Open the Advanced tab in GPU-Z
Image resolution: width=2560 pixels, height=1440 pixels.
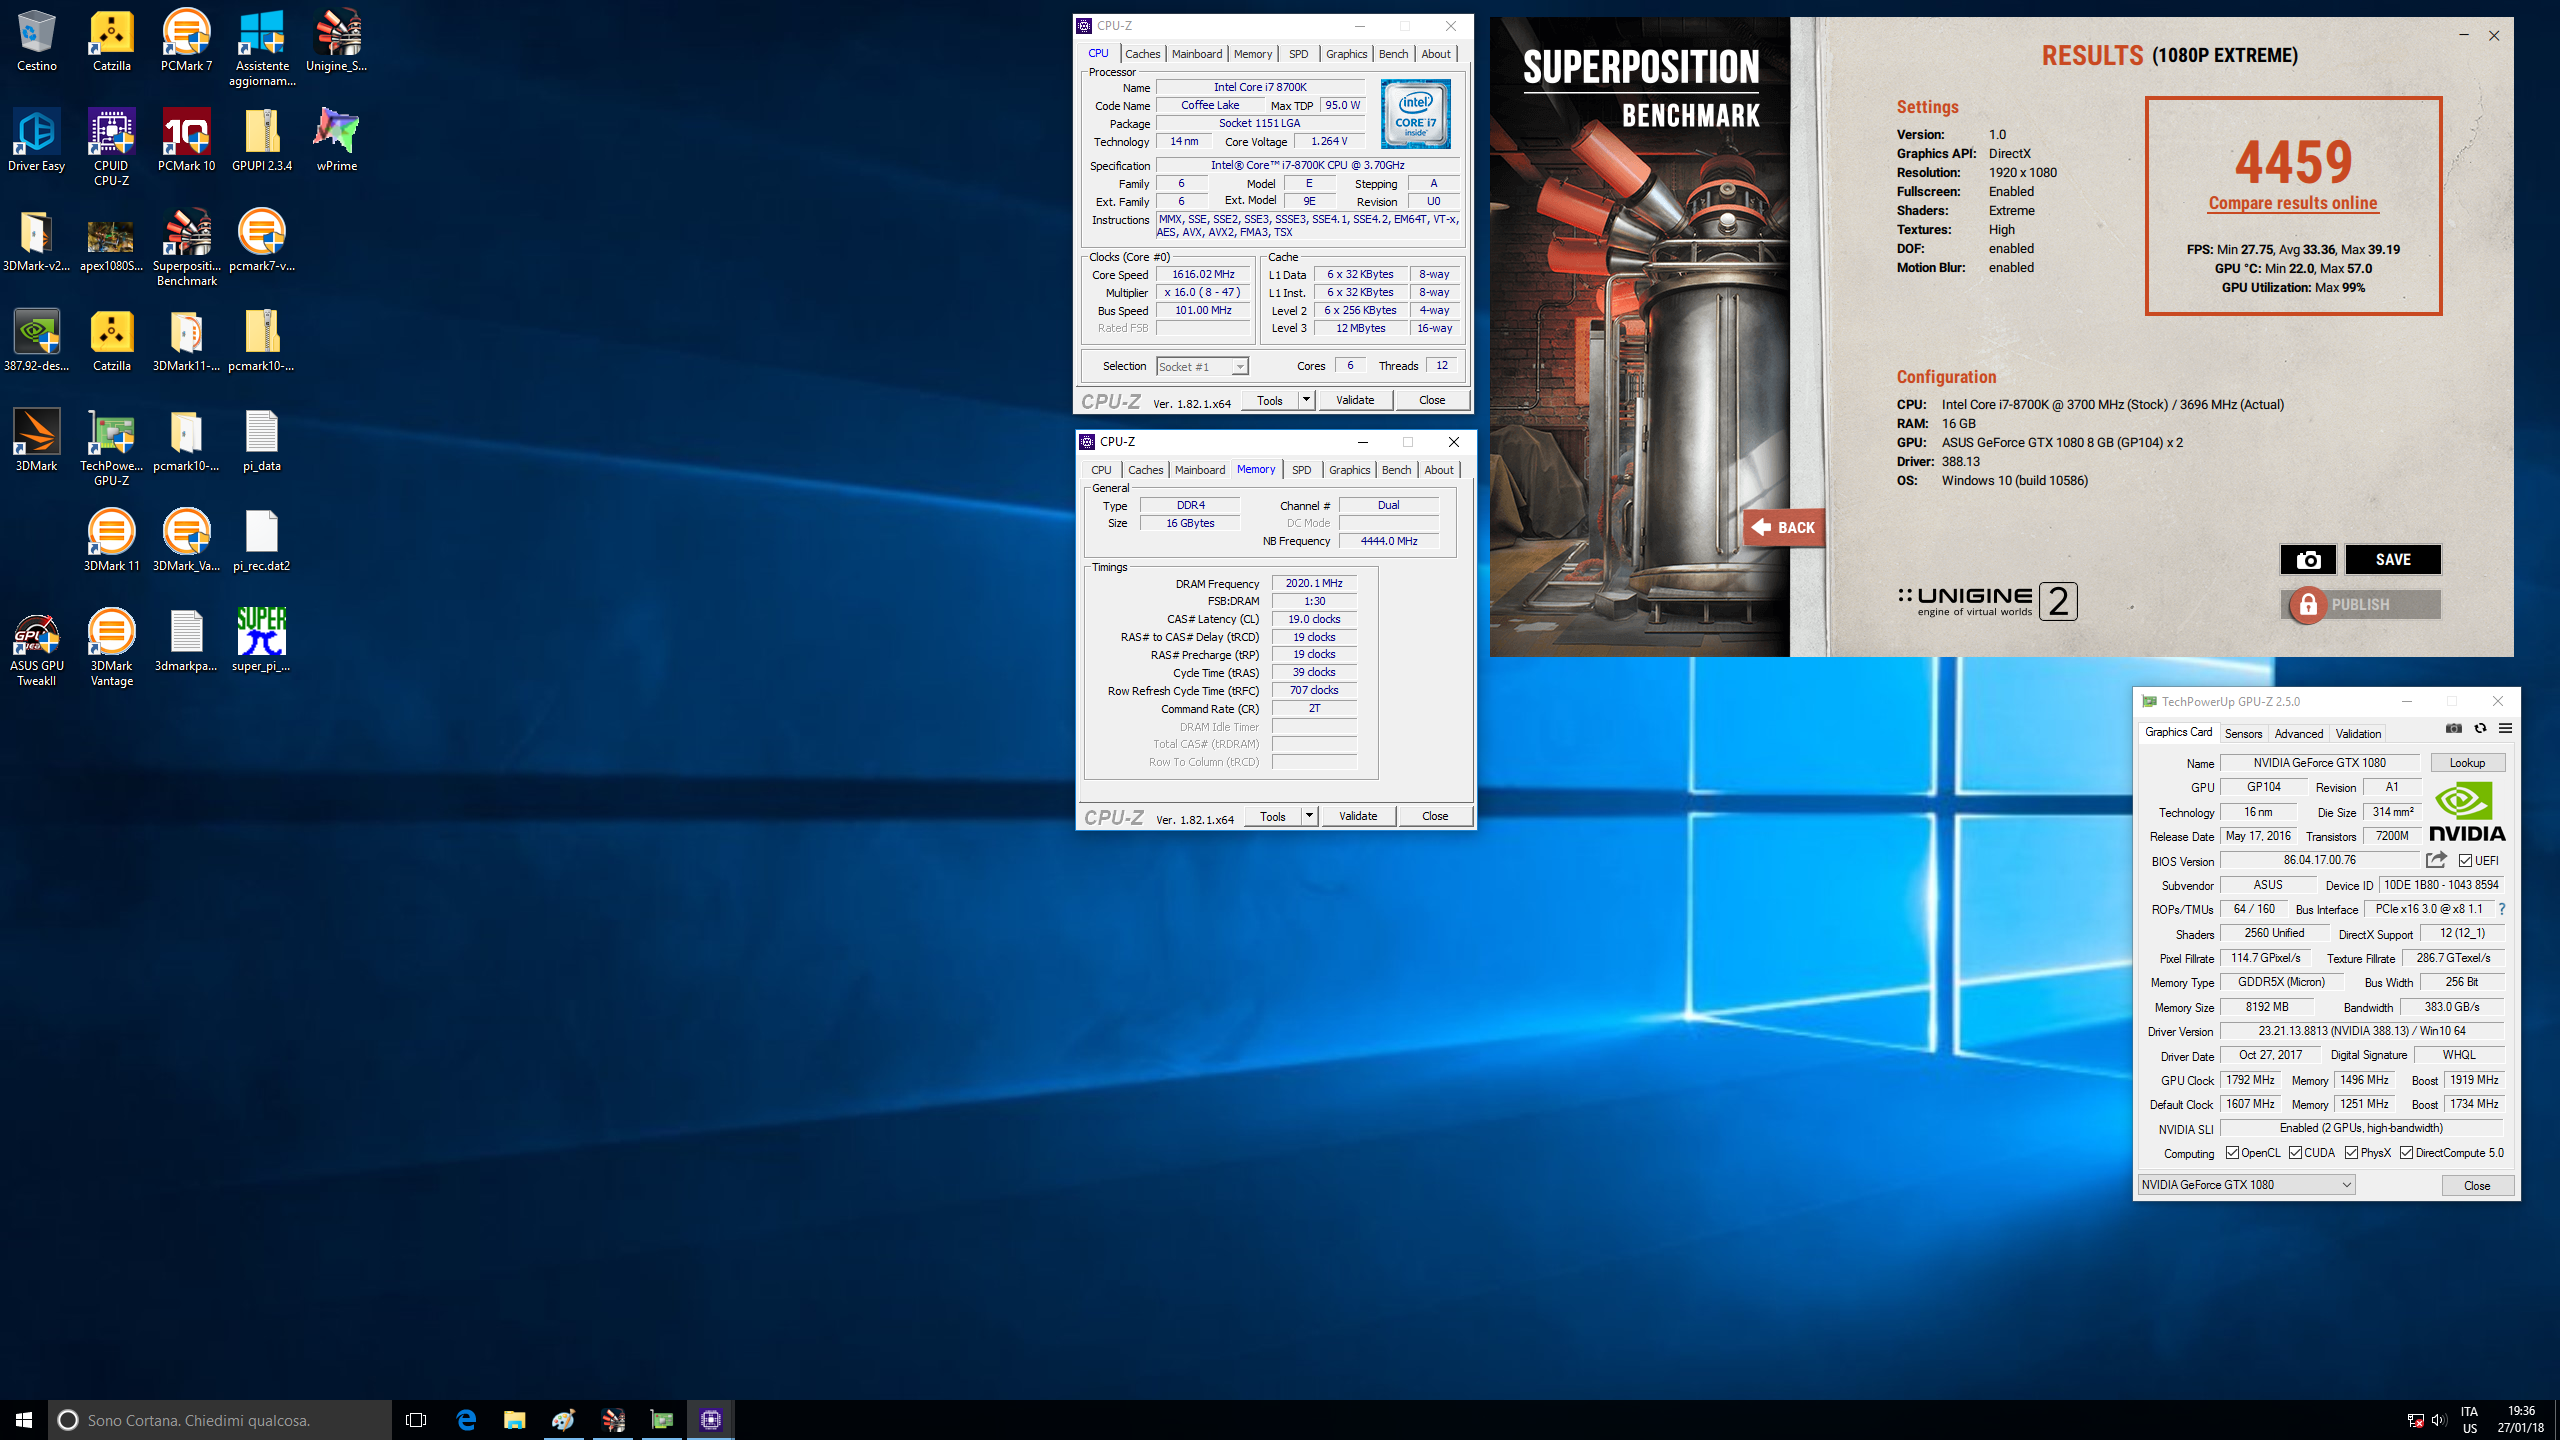coord(2298,733)
